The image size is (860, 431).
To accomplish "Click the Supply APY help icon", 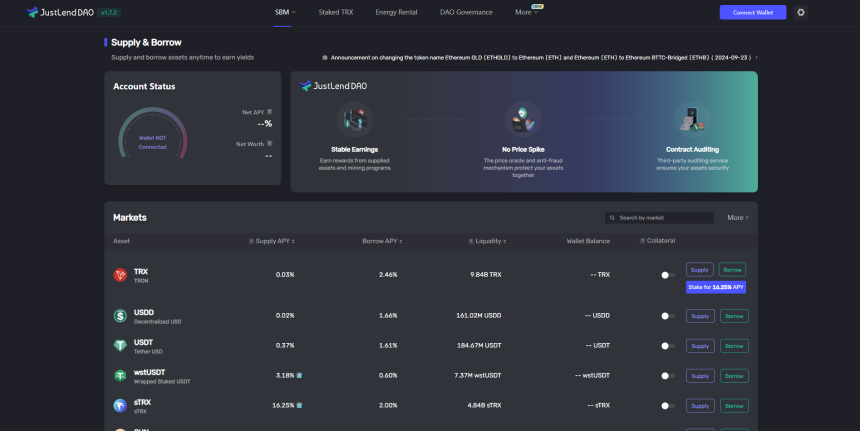I will (x=251, y=241).
